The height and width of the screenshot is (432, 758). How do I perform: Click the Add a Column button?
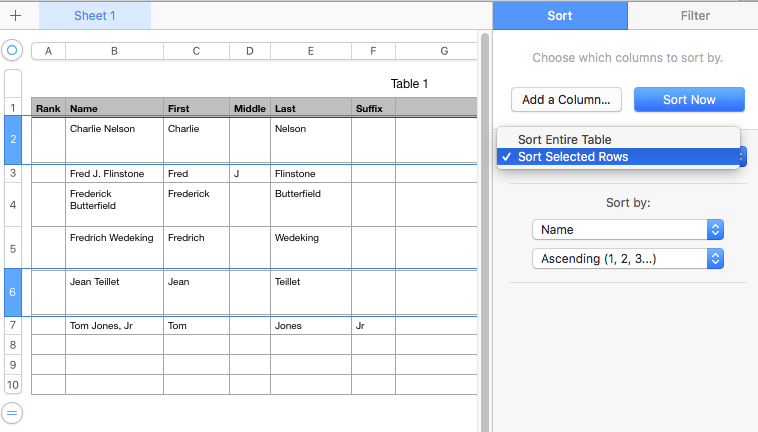pyautogui.click(x=567, y=99)
